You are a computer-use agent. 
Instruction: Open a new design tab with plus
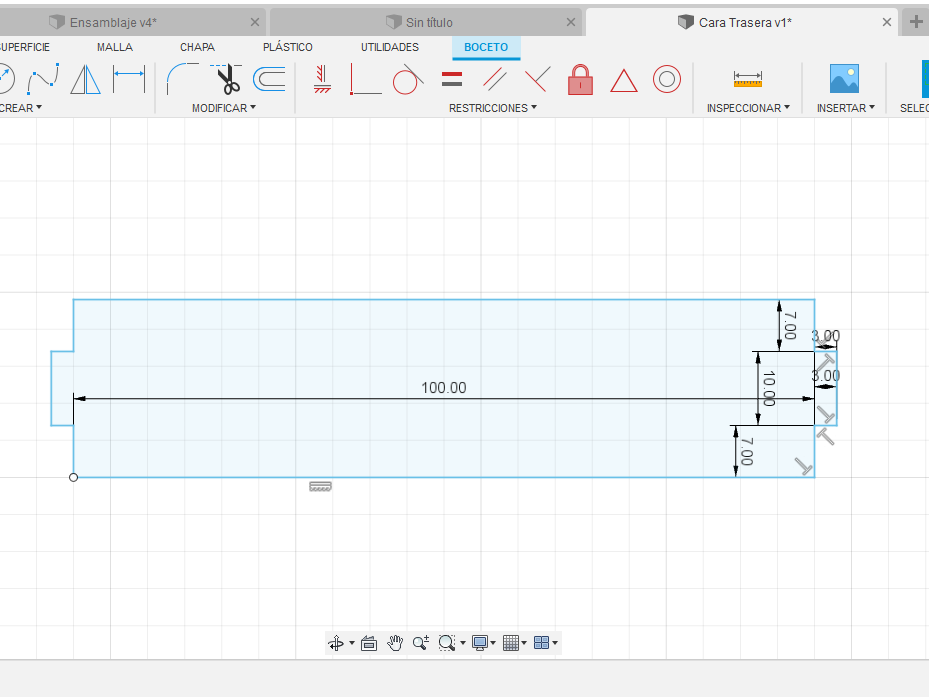(x=916, y=23)
